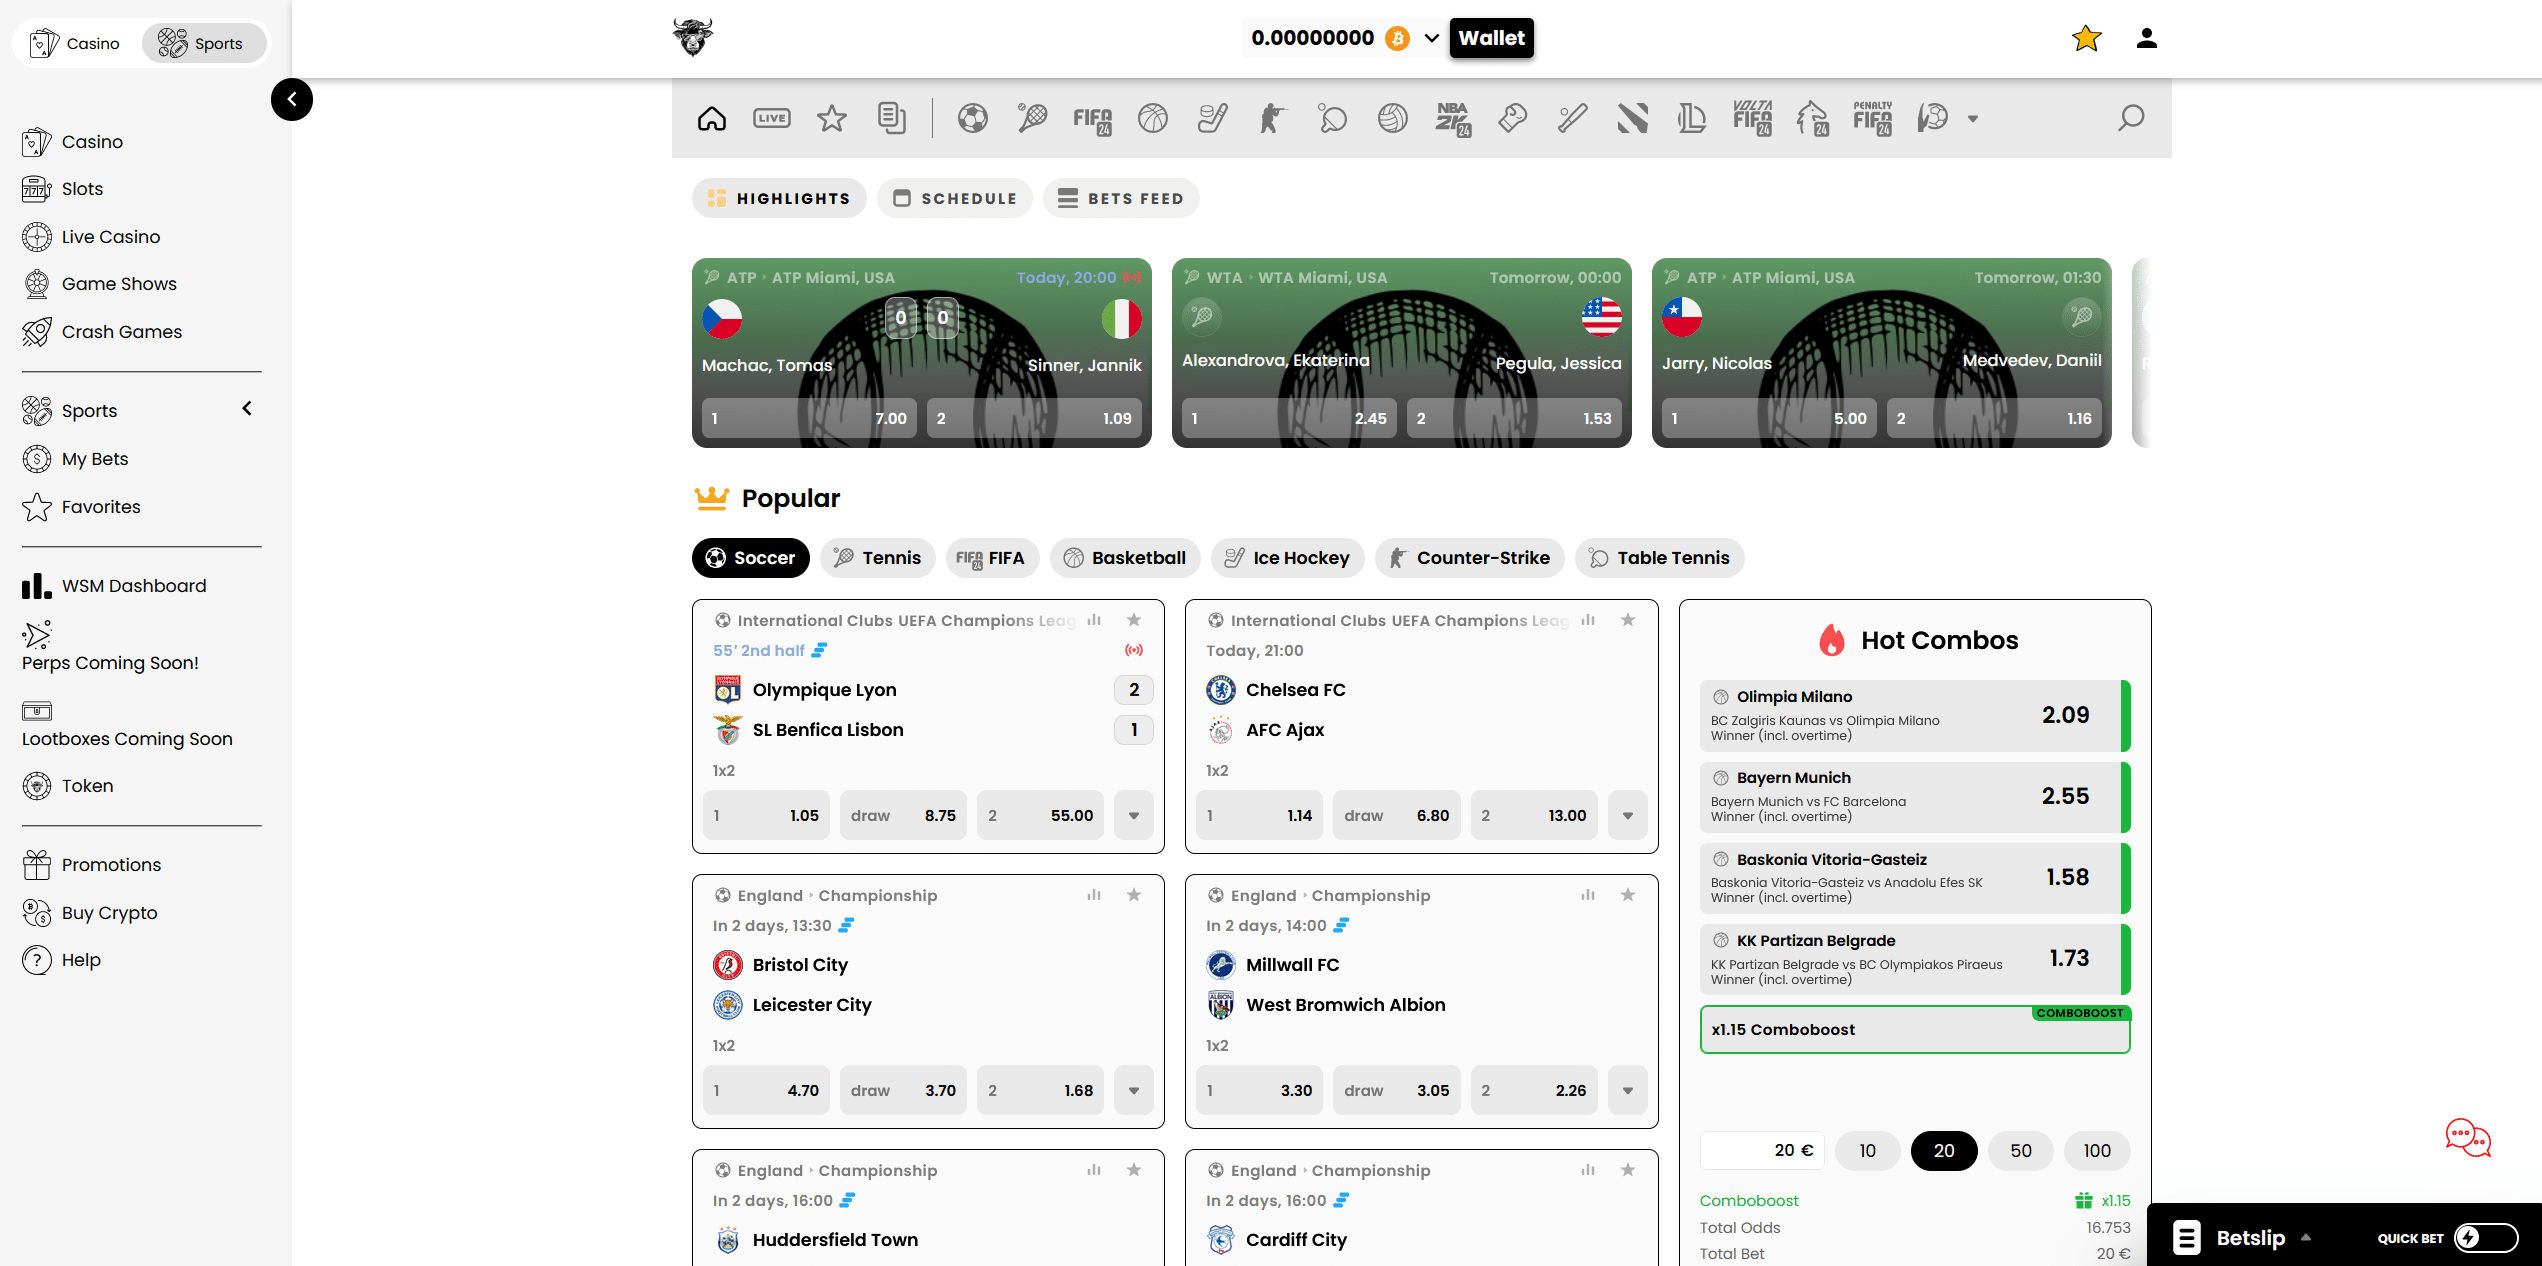2542x1266 pixels.
Task: Select the soccer ball sport icon
Action: coord(972,119)
